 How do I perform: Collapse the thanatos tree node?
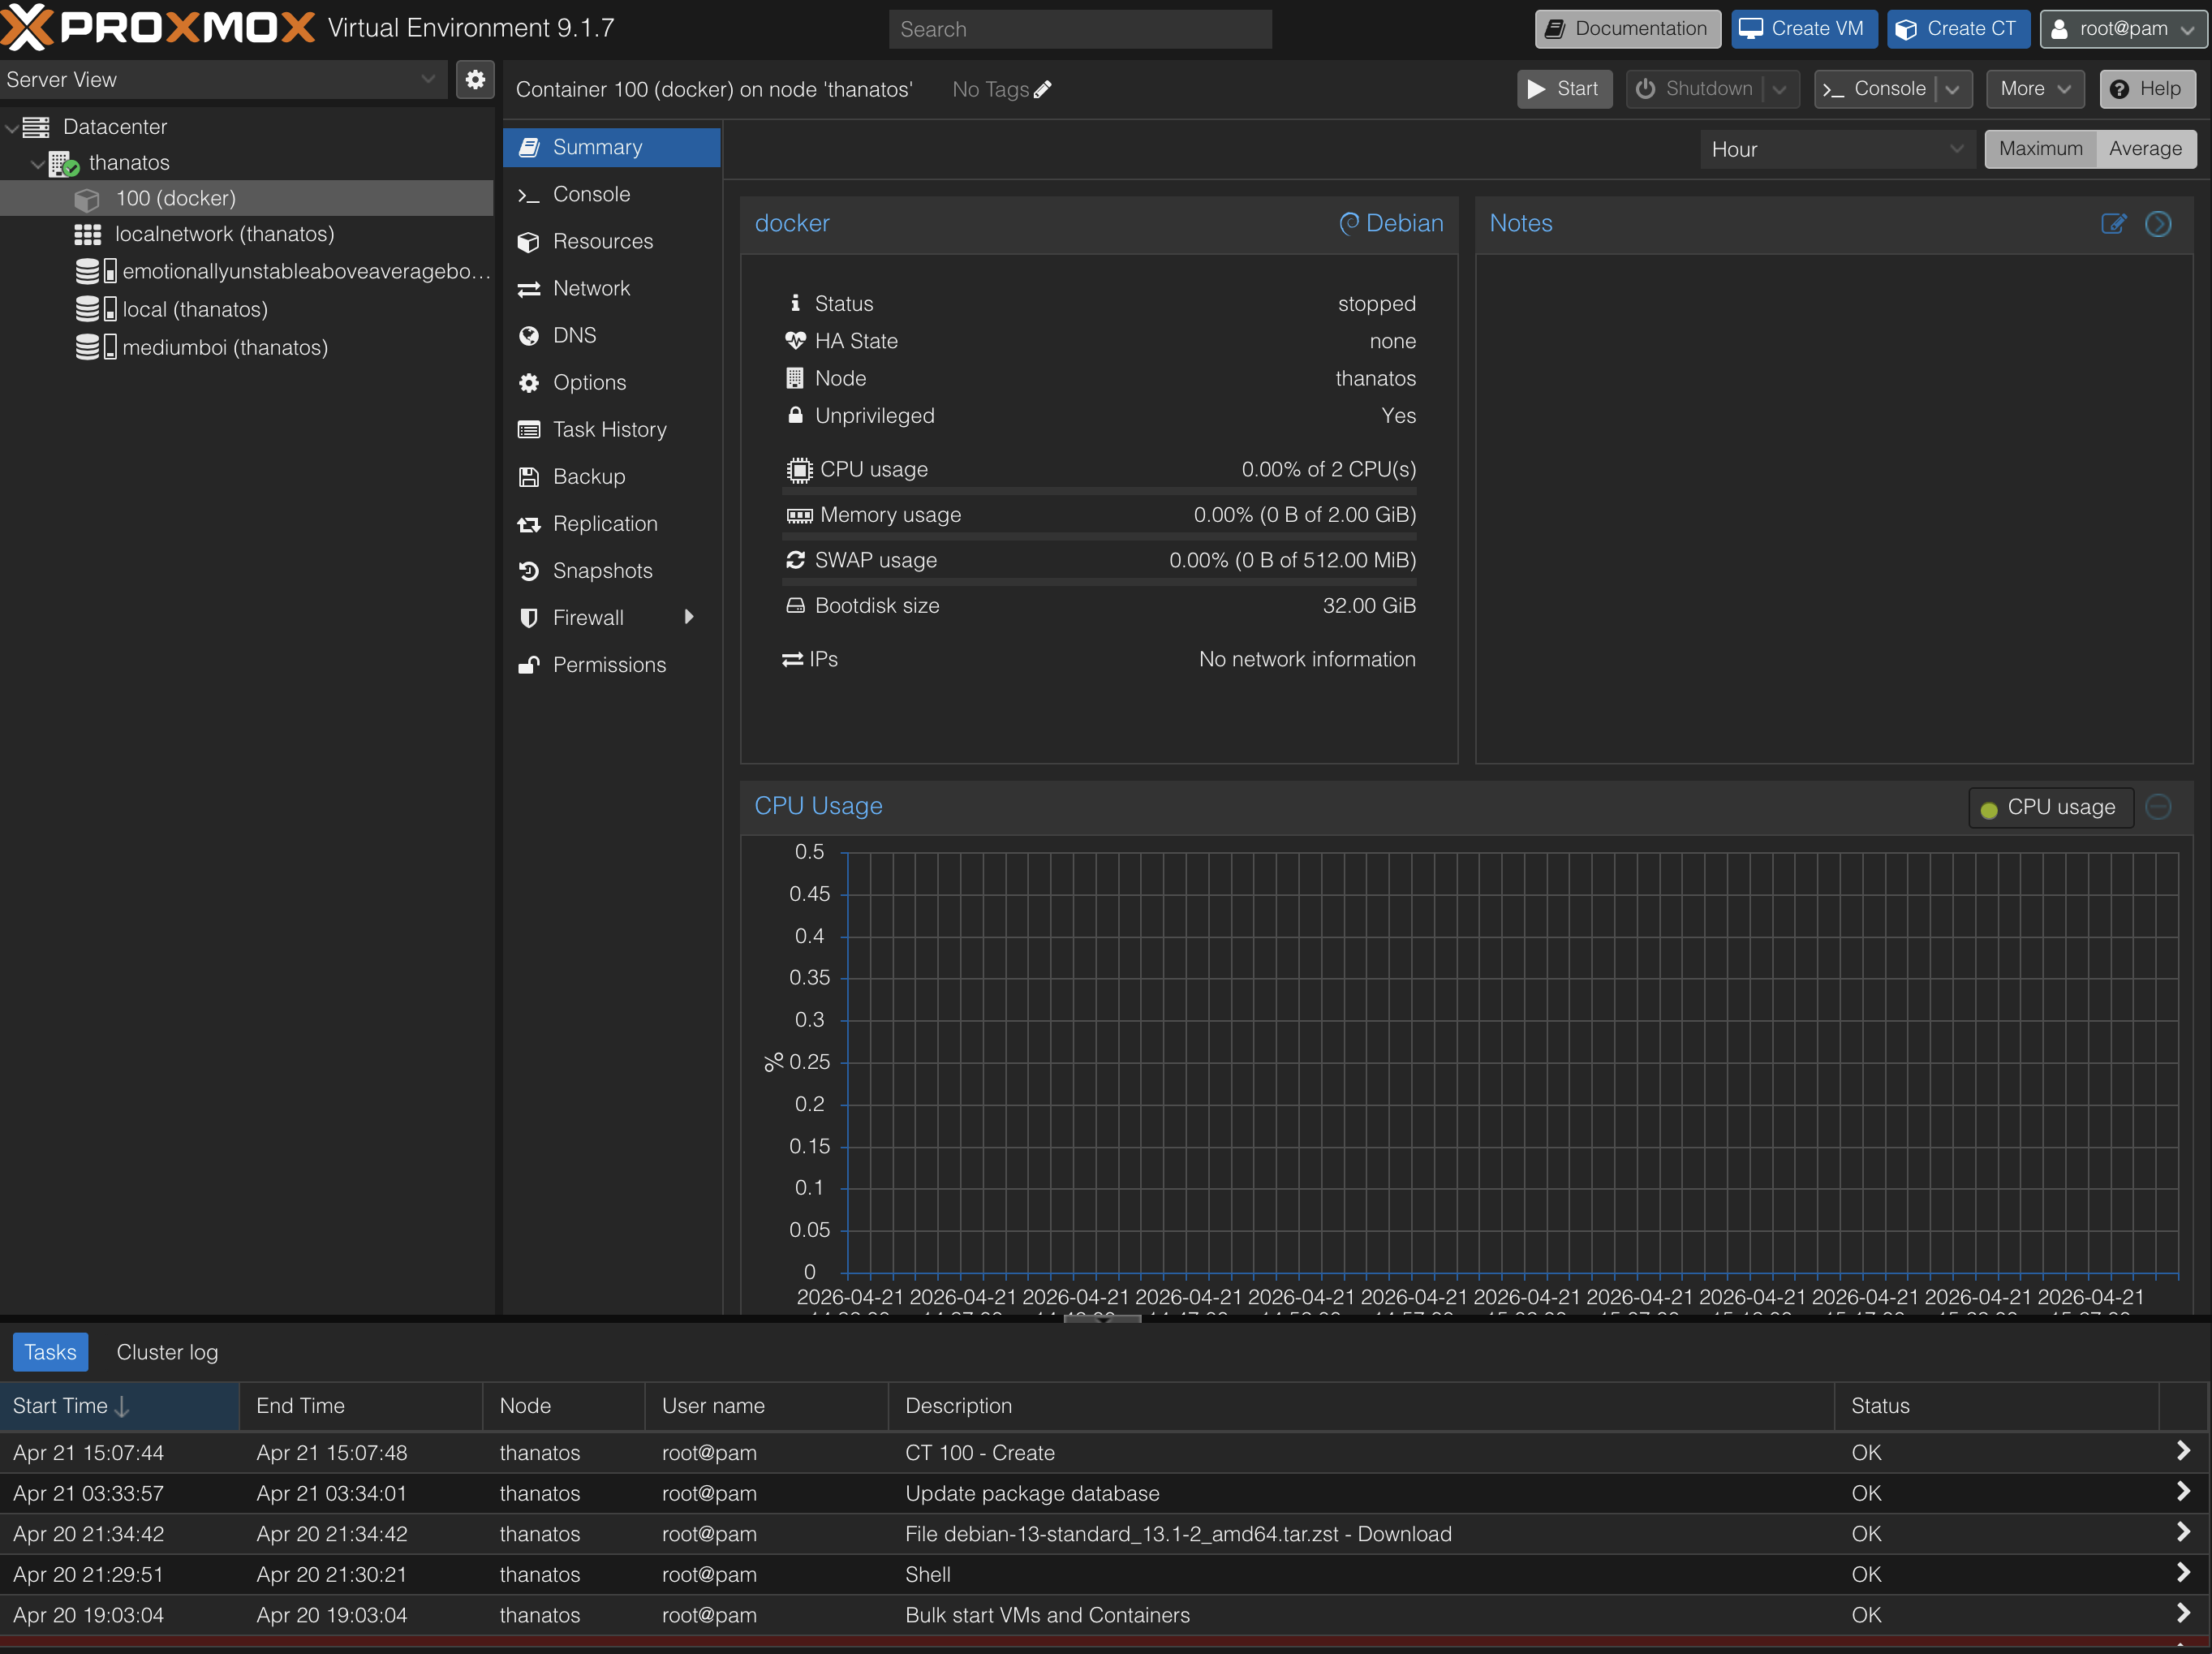pos(37,164)
